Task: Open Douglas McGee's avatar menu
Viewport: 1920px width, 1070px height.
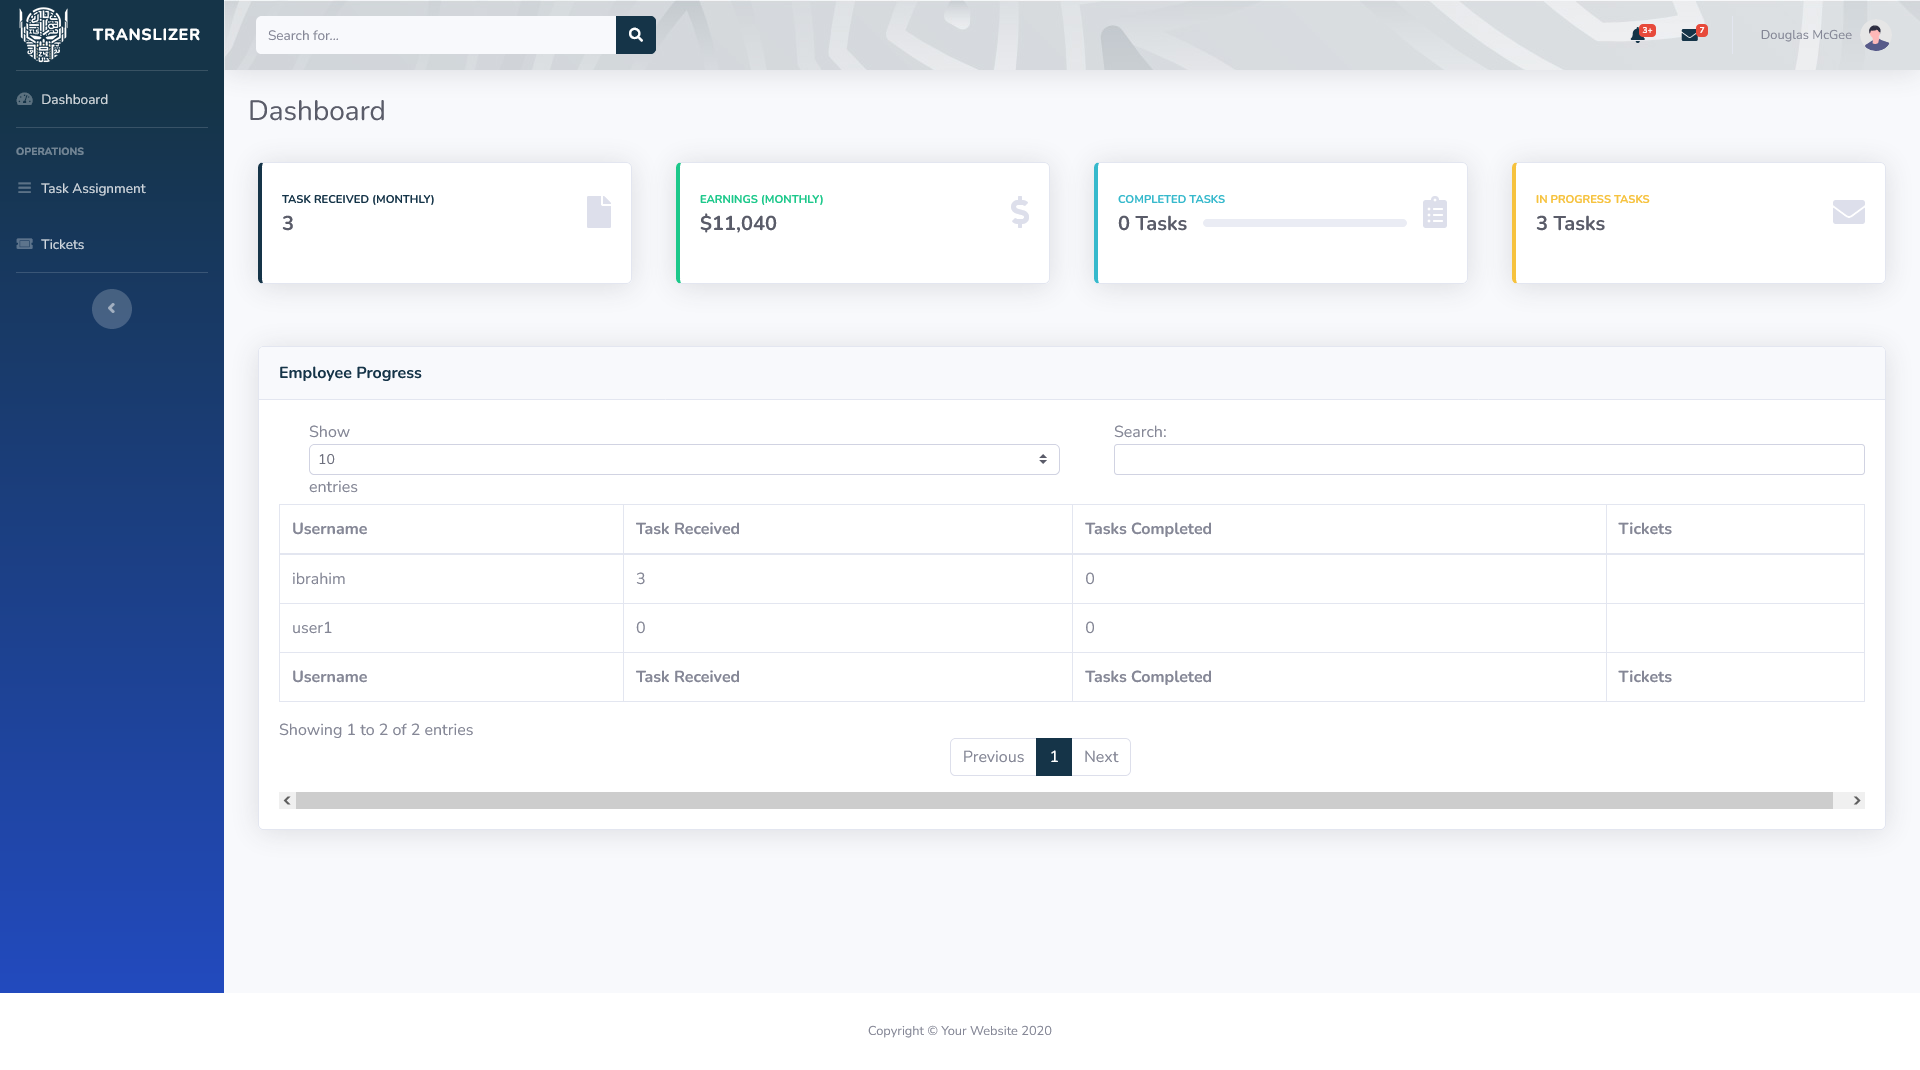Action: coord(1876,35)
